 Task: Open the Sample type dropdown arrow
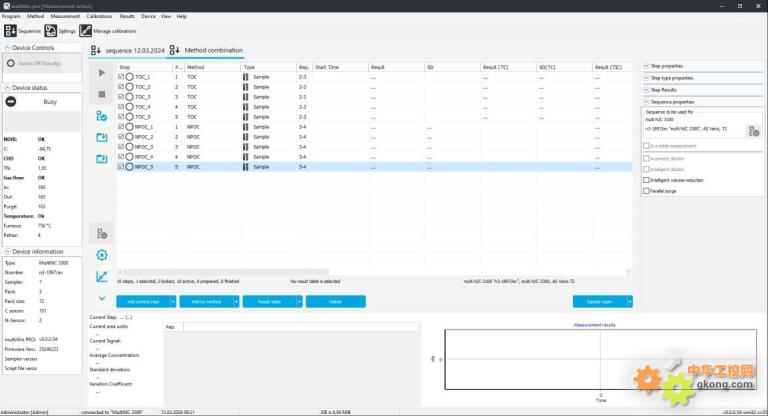point(626,301)
